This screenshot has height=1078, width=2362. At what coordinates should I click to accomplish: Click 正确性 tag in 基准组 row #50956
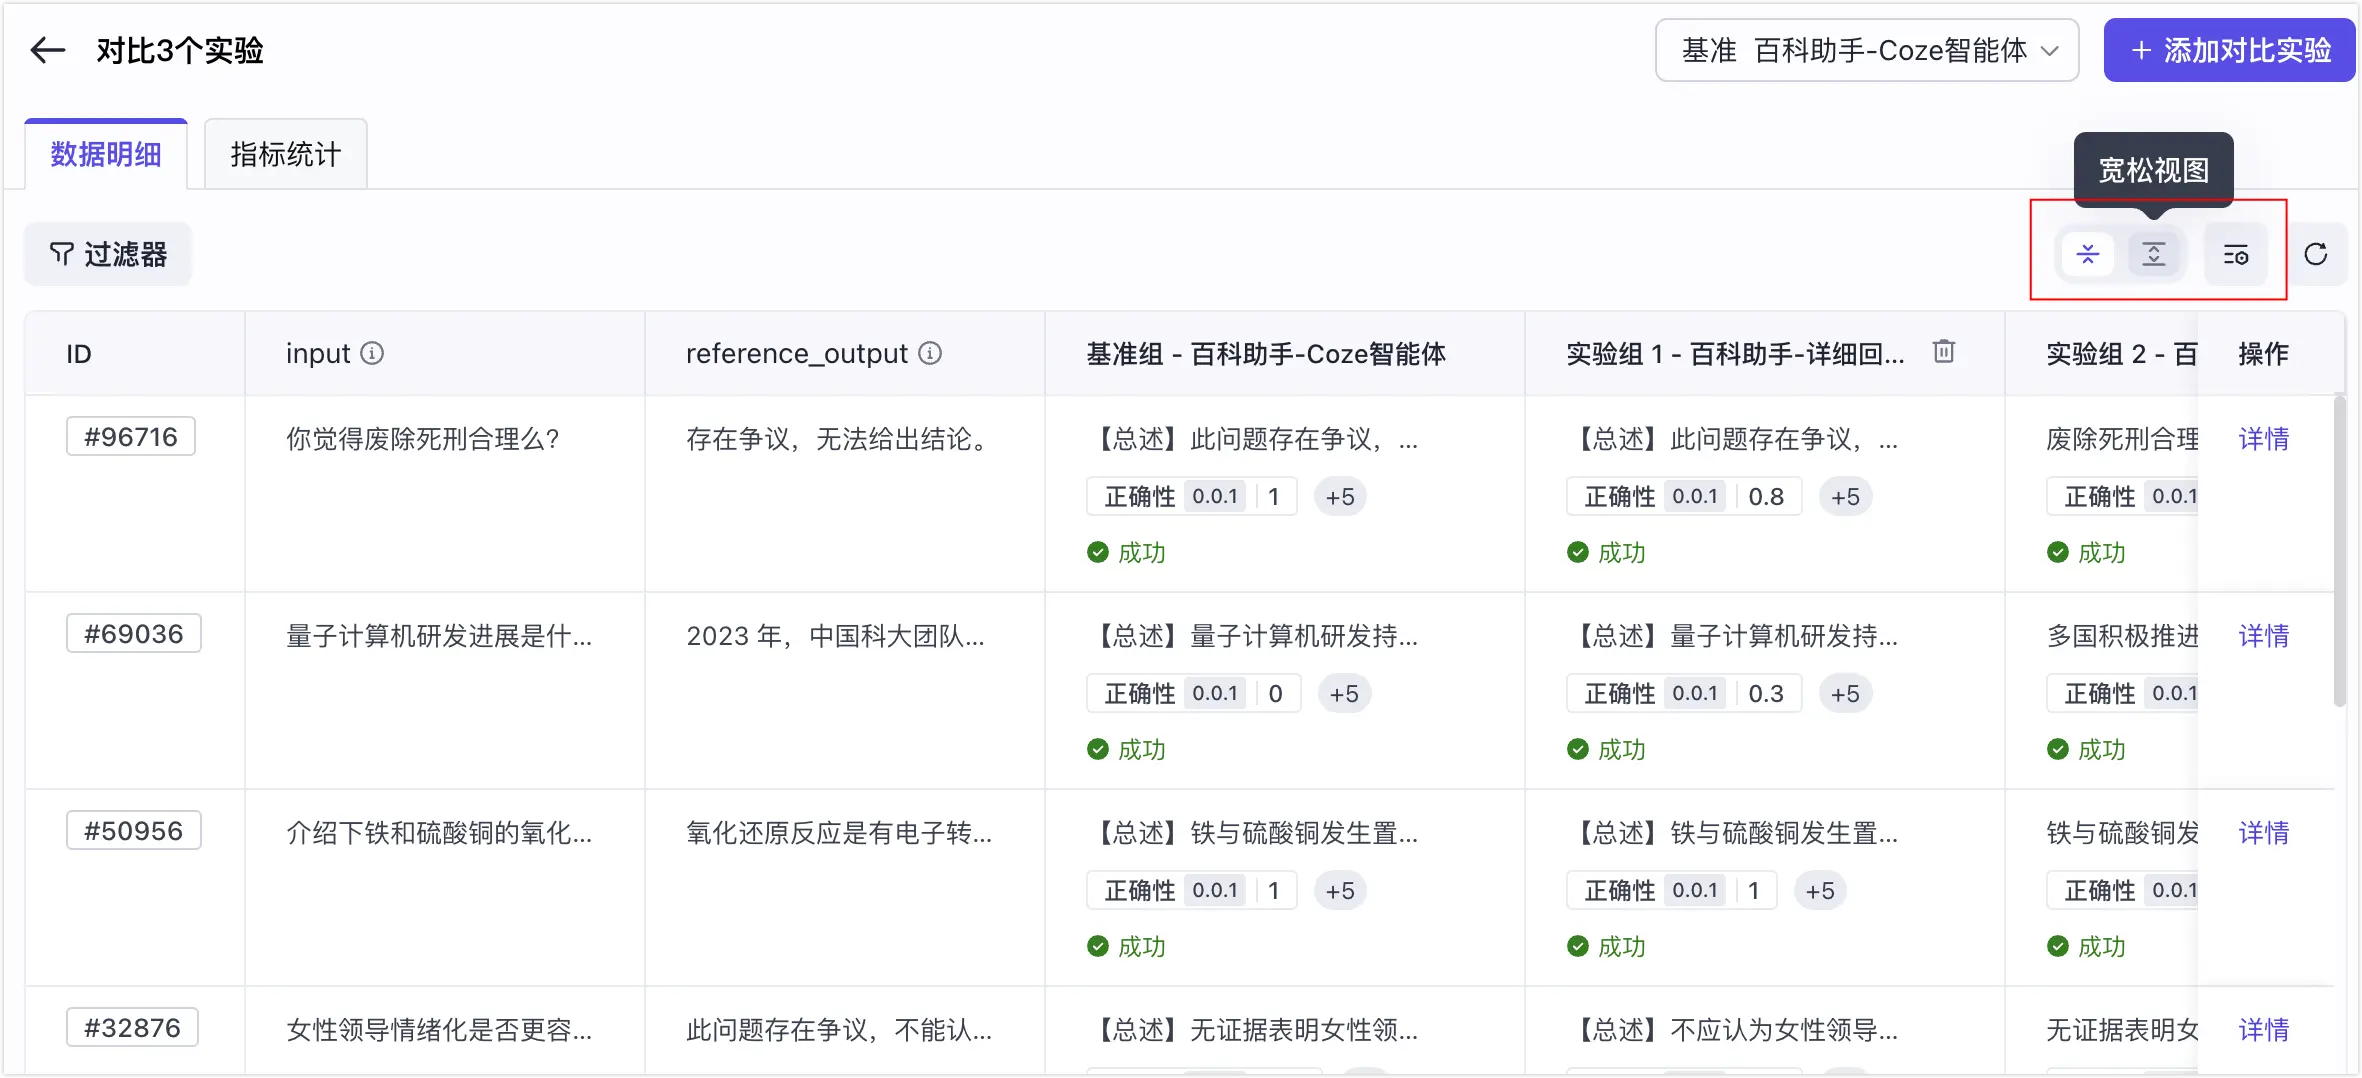tap(1192, 890)
